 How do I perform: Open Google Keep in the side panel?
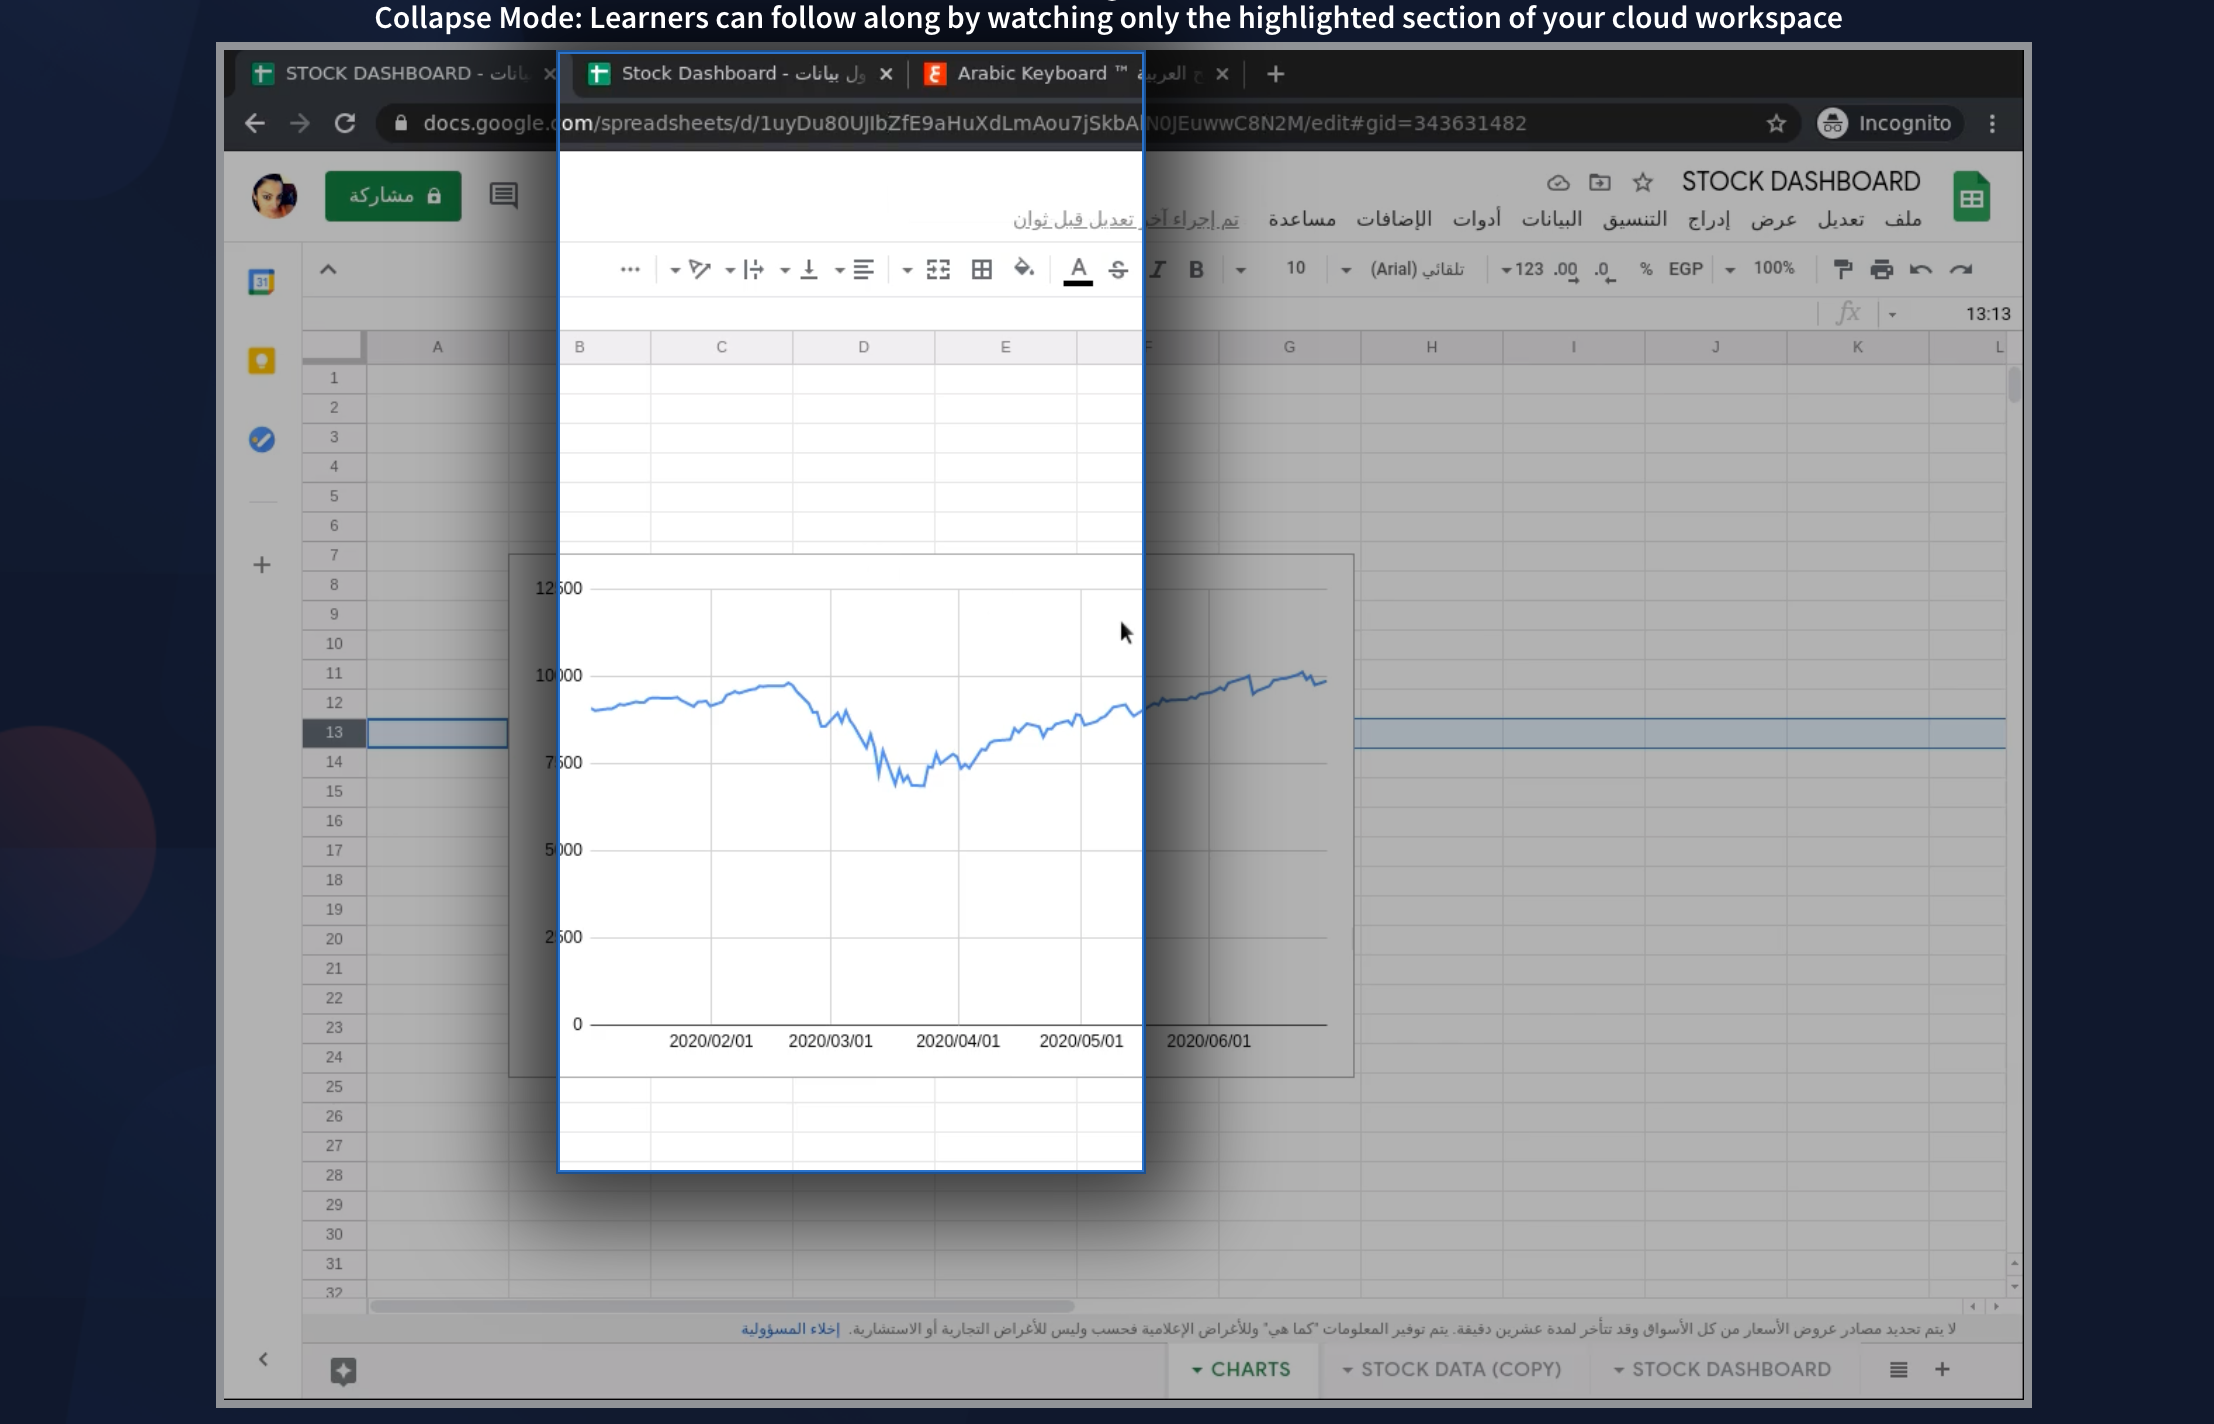click(262, 361)
